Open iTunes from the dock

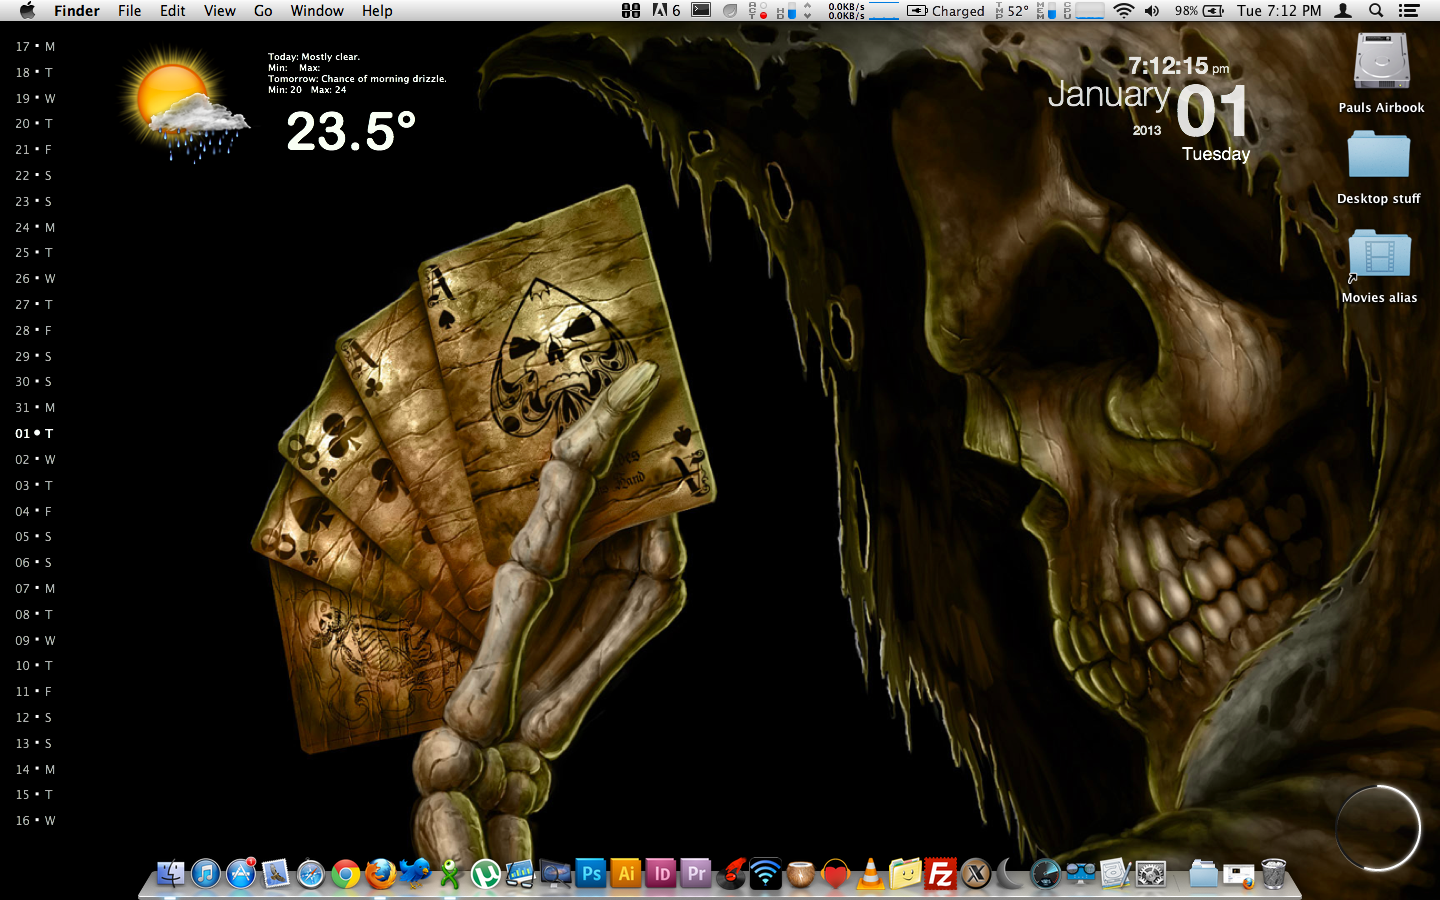point(206,874)
